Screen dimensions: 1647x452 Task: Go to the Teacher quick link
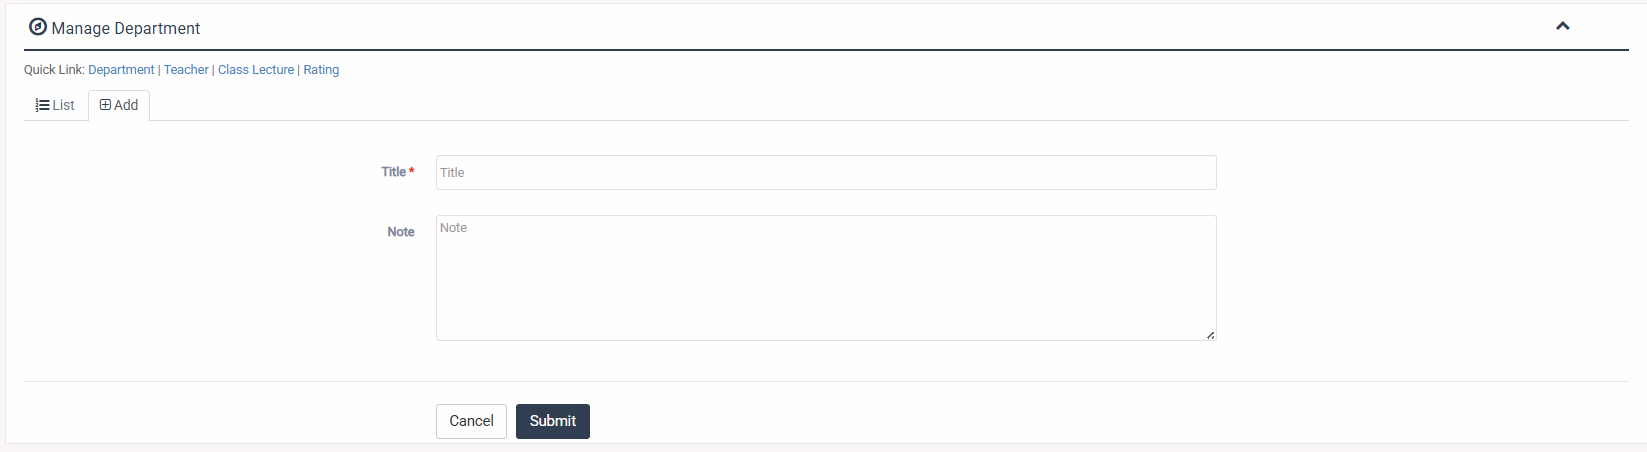(x=186, y=70)
